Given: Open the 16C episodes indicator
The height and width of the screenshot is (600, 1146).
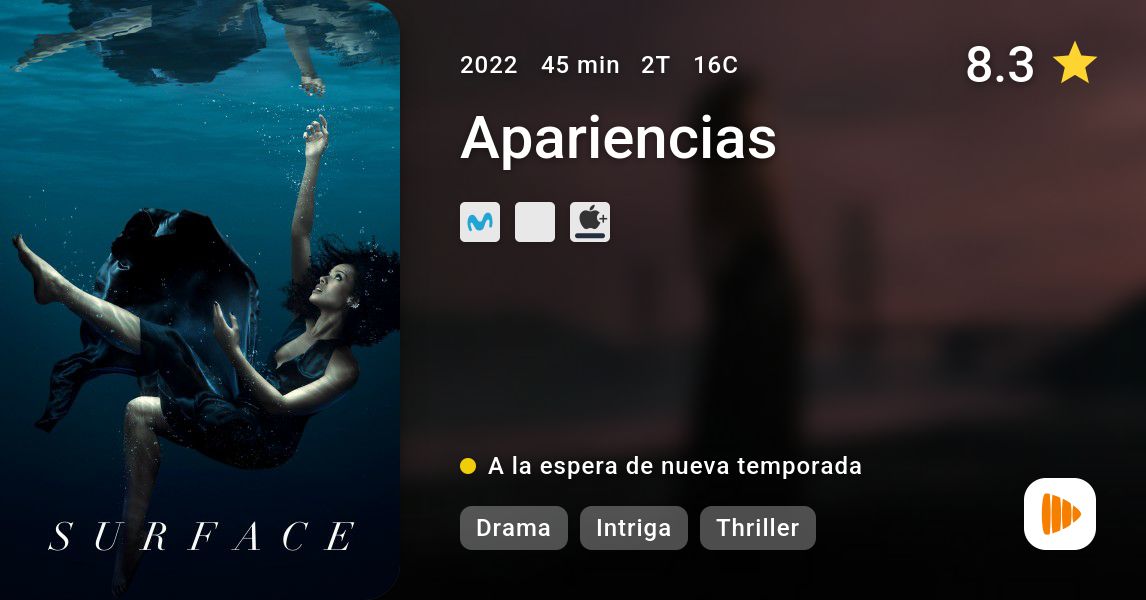Looking at the screenshot, I should (716, 65).
